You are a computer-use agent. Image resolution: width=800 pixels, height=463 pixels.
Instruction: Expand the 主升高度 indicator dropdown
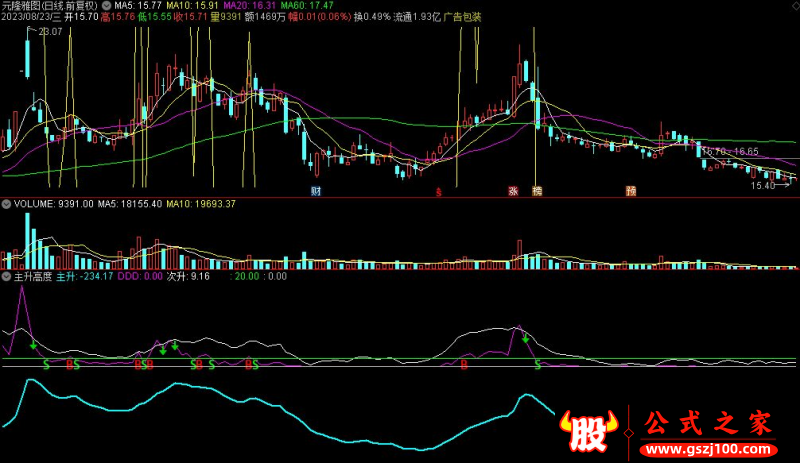point(6,277)
